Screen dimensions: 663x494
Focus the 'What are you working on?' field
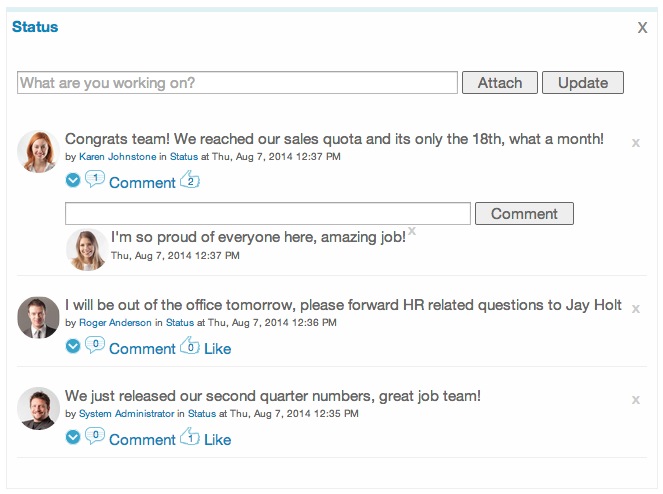[237, 82]
